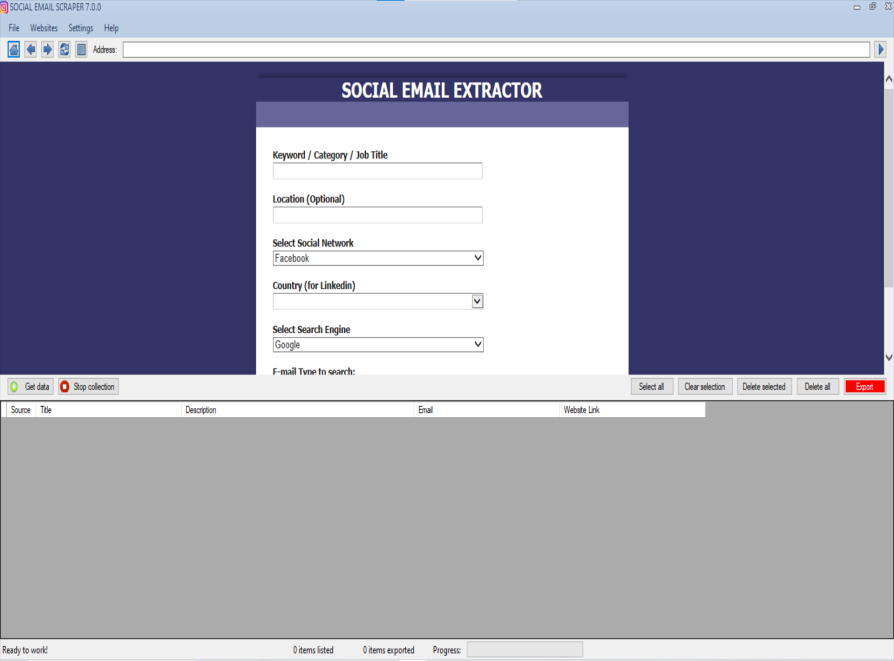This screenshot has height=661, width=894.
Task: Click the Keyword / Category / Job Title field
Action: click(x=377, y=171)
